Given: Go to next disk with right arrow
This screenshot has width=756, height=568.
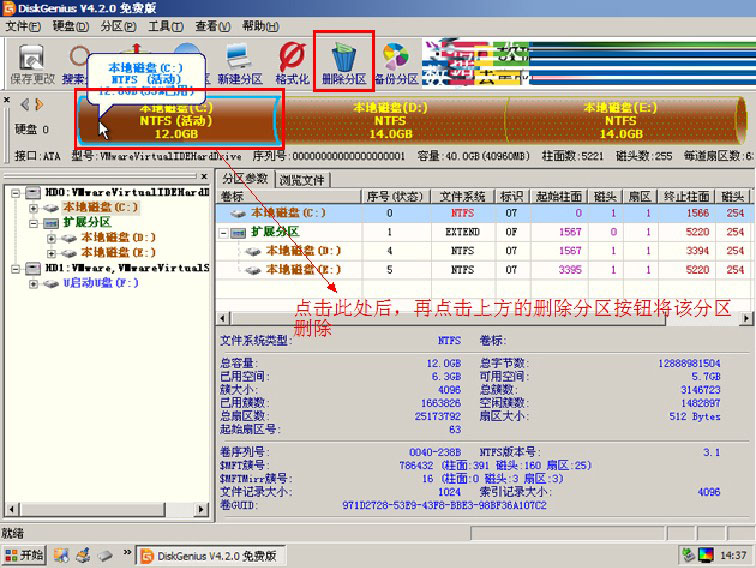Looking at the screenshot, I should [39, 104].
